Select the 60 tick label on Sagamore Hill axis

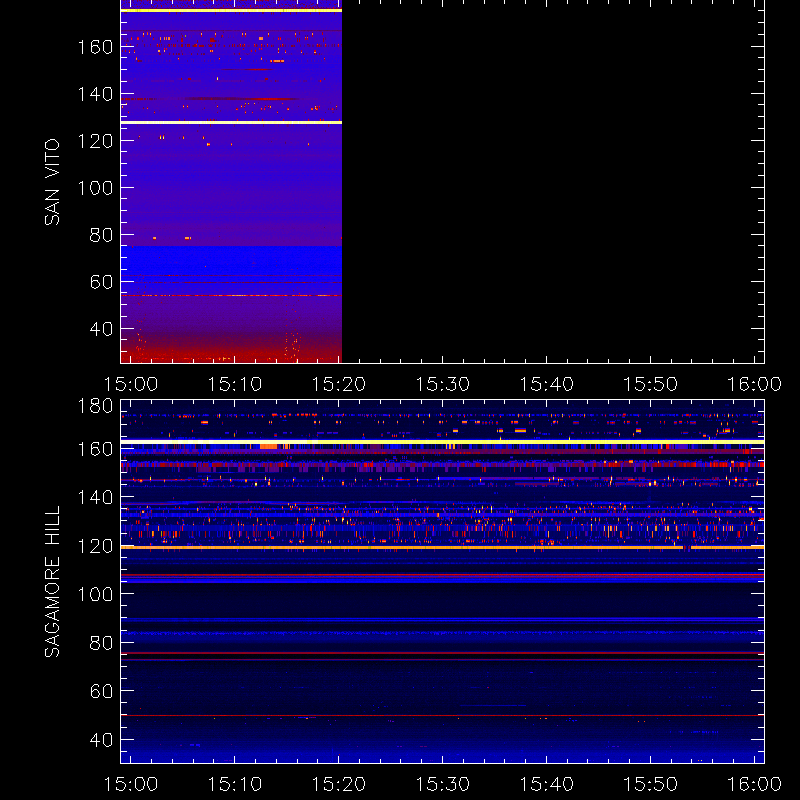point(101,691)
